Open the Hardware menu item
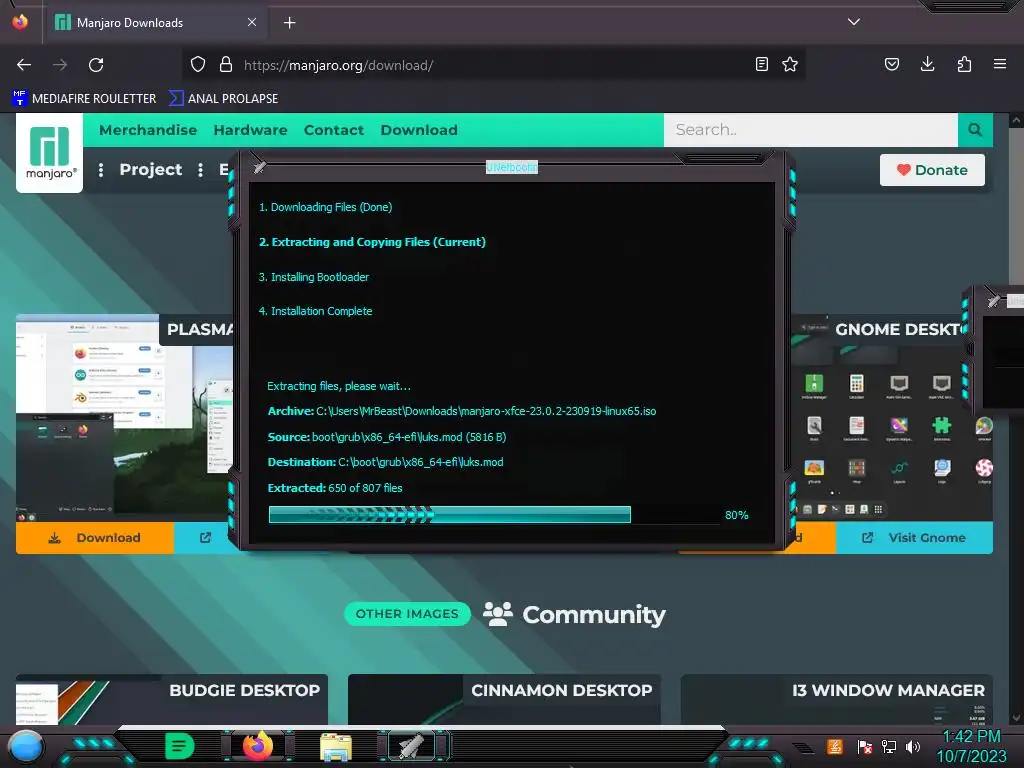This screenshot has height=768, width=1024. (x=250, y=130)
